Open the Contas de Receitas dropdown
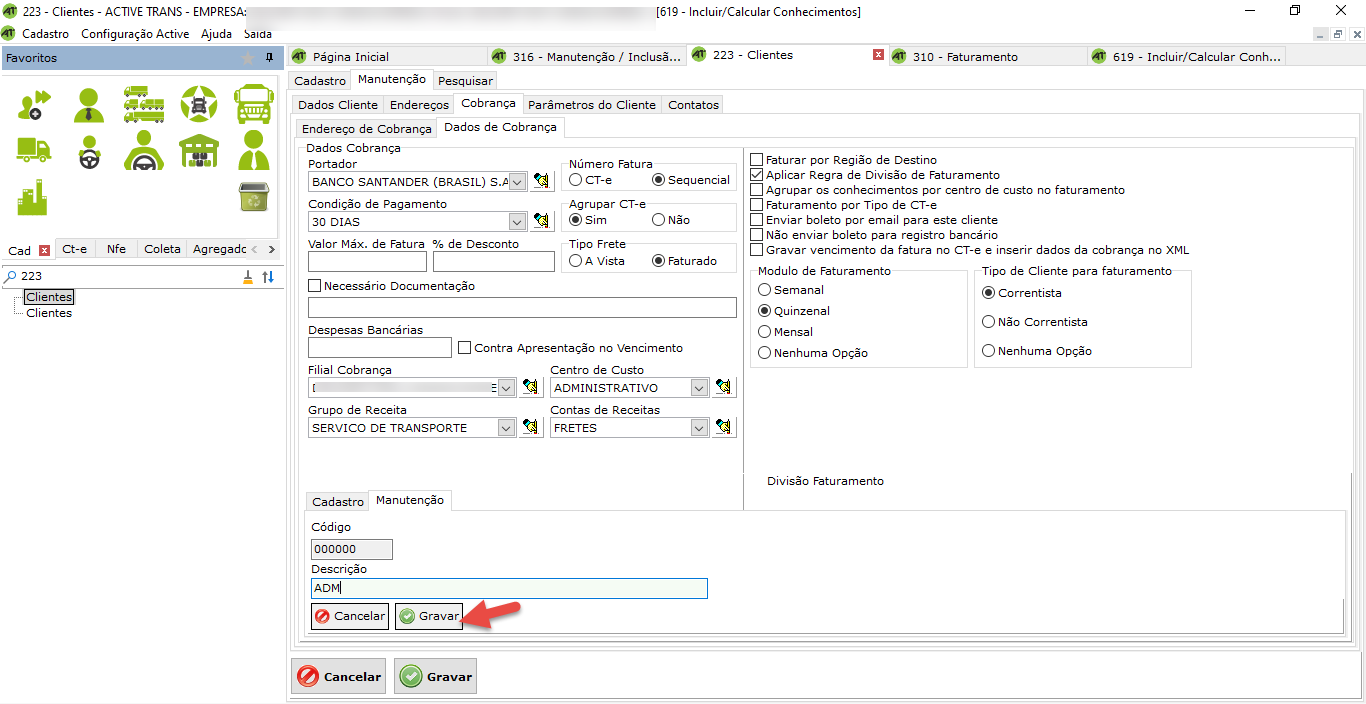The width and height of the screenshot is (1366, 704). (x=699, y=428)
